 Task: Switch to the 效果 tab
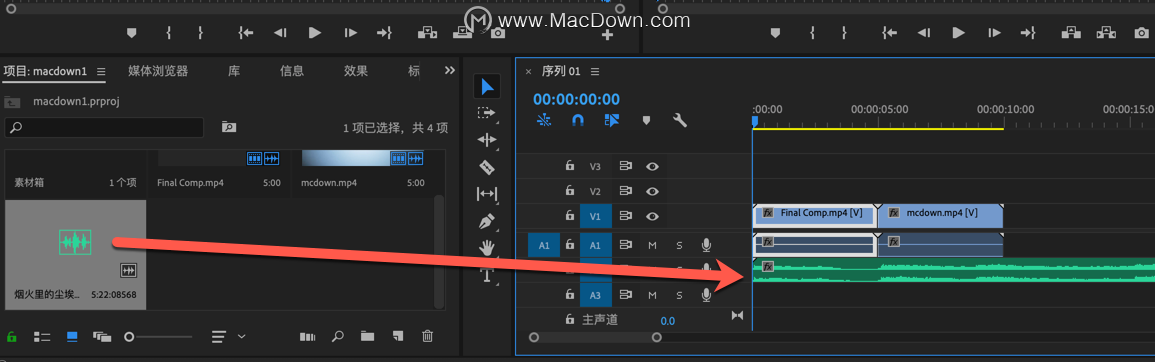(356, 71)
